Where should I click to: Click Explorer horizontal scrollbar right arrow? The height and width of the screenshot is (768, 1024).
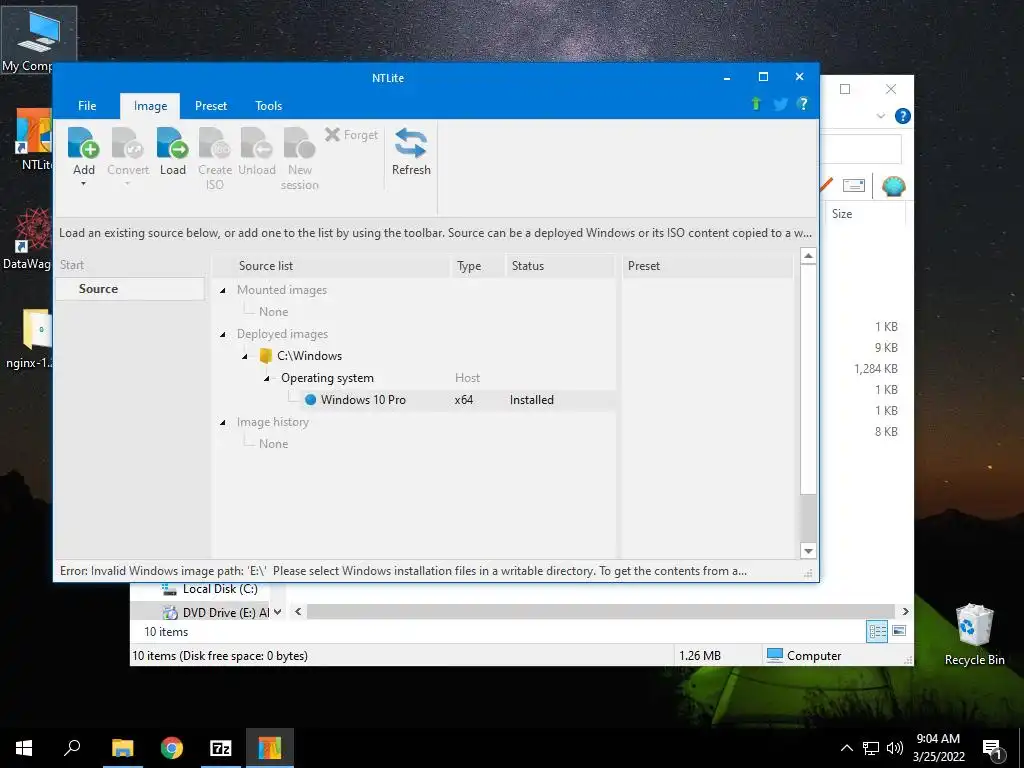pos(905,612)
